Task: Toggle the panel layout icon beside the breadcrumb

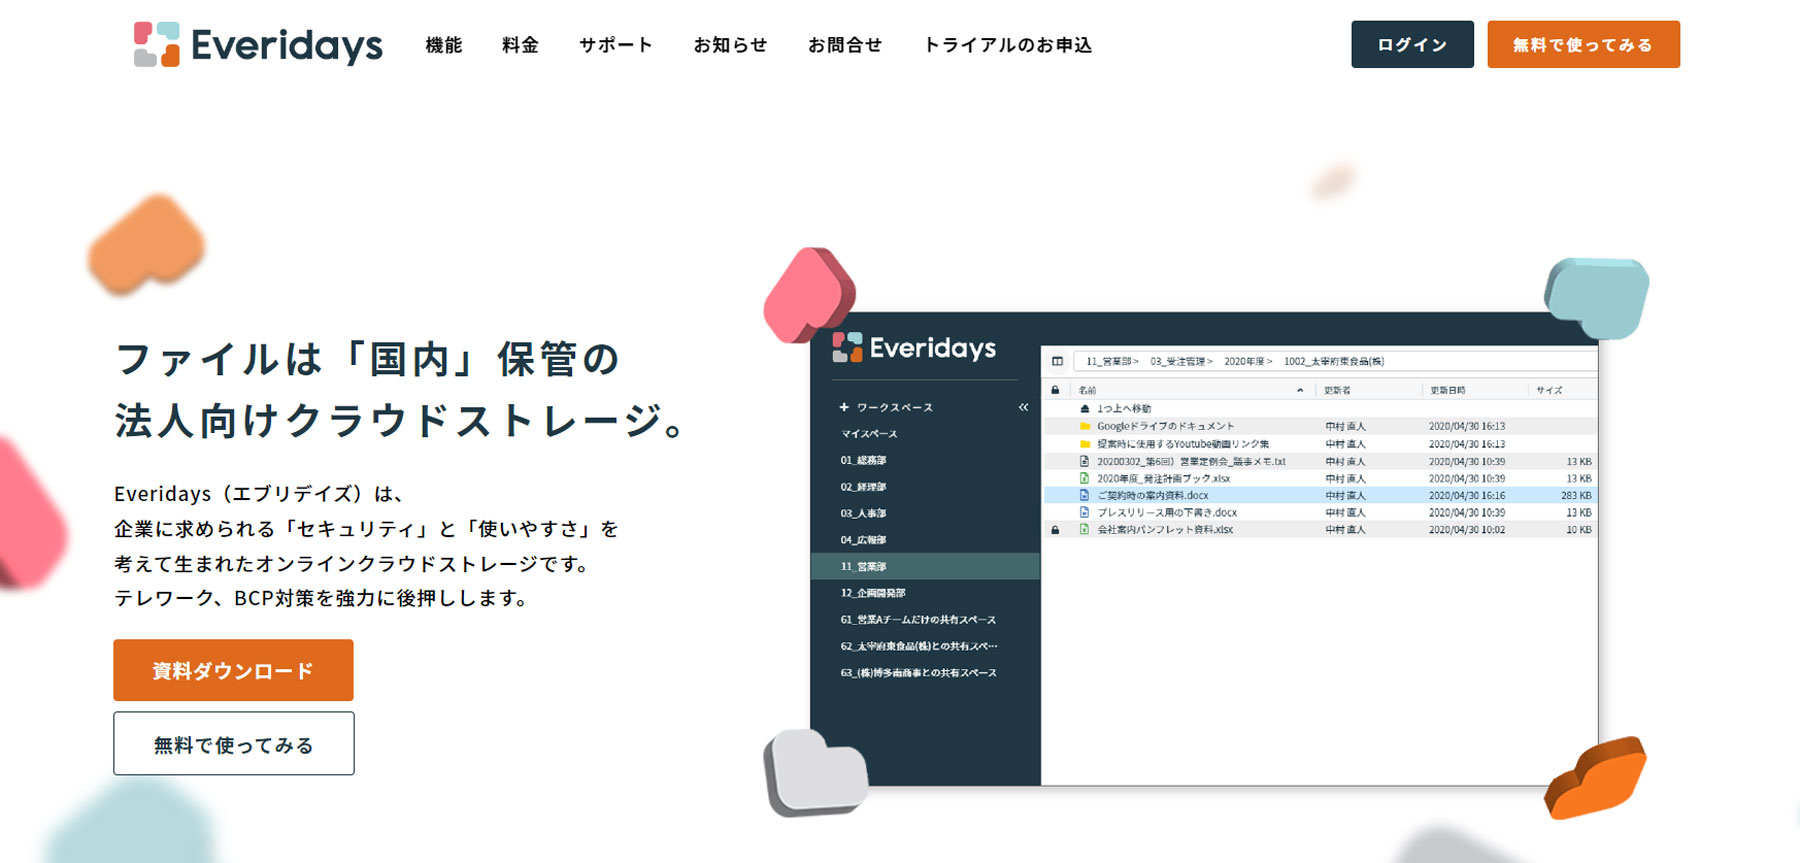Action: pos(1057,361)
